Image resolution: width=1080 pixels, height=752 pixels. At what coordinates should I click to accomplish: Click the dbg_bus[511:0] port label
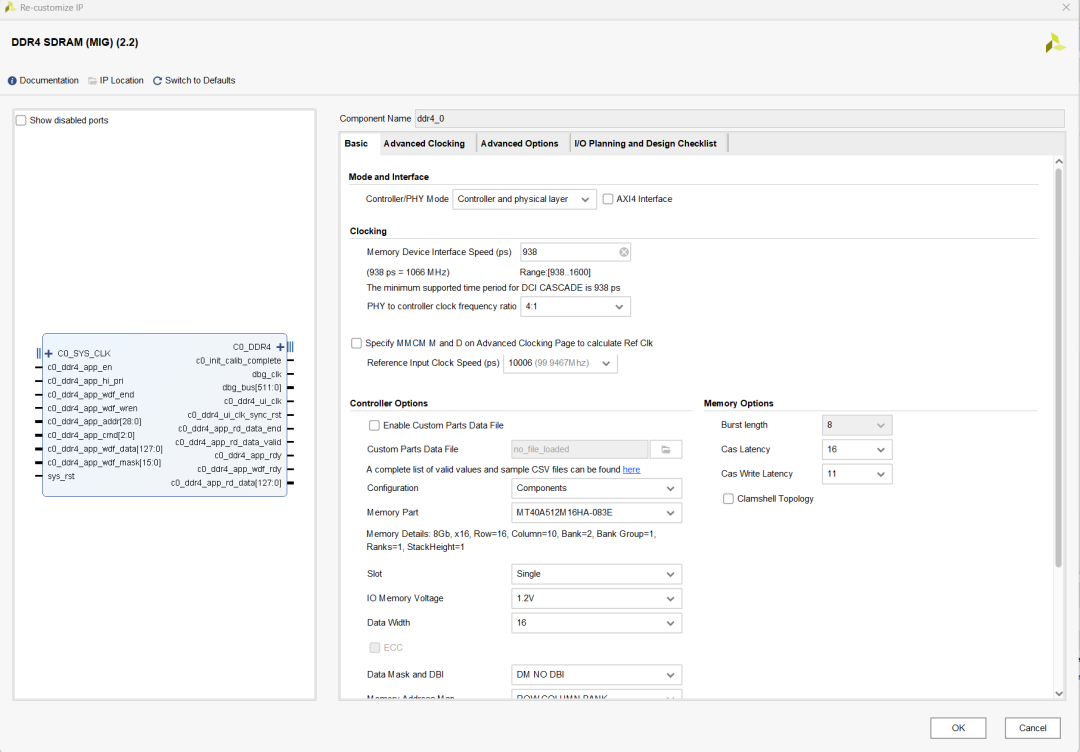coord(251,388)
